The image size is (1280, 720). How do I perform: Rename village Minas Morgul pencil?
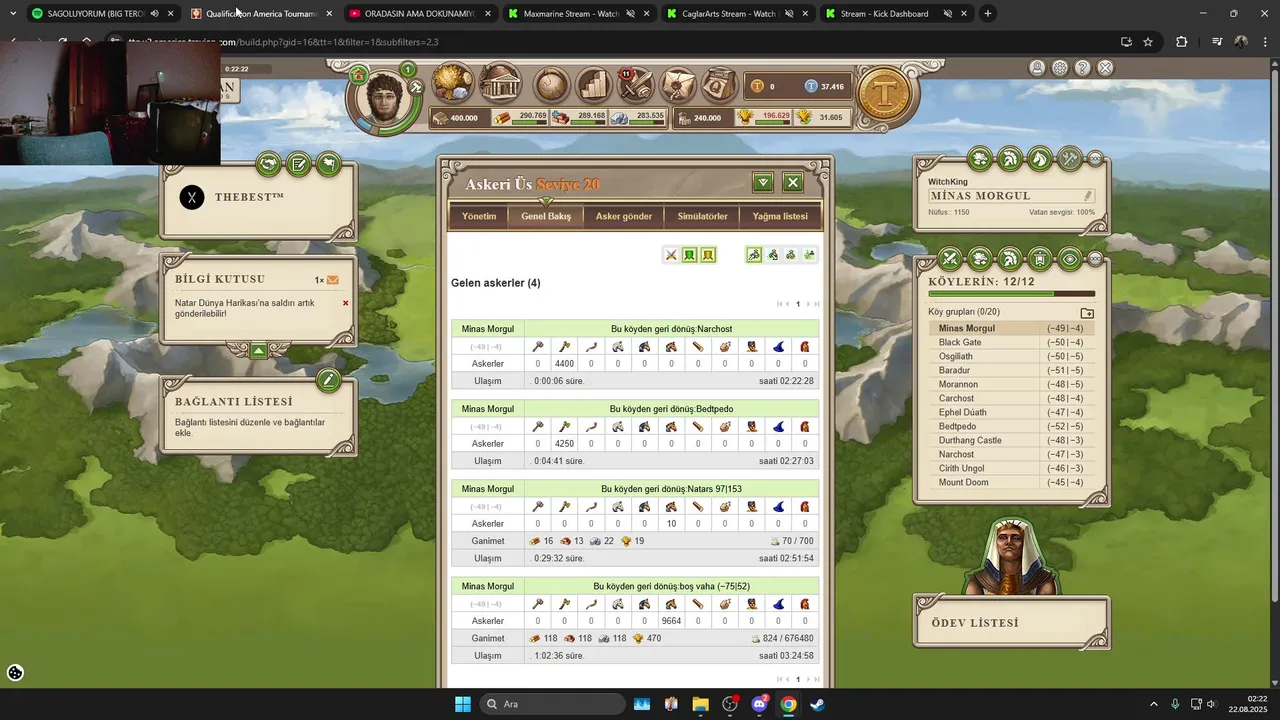(1088, 196)
